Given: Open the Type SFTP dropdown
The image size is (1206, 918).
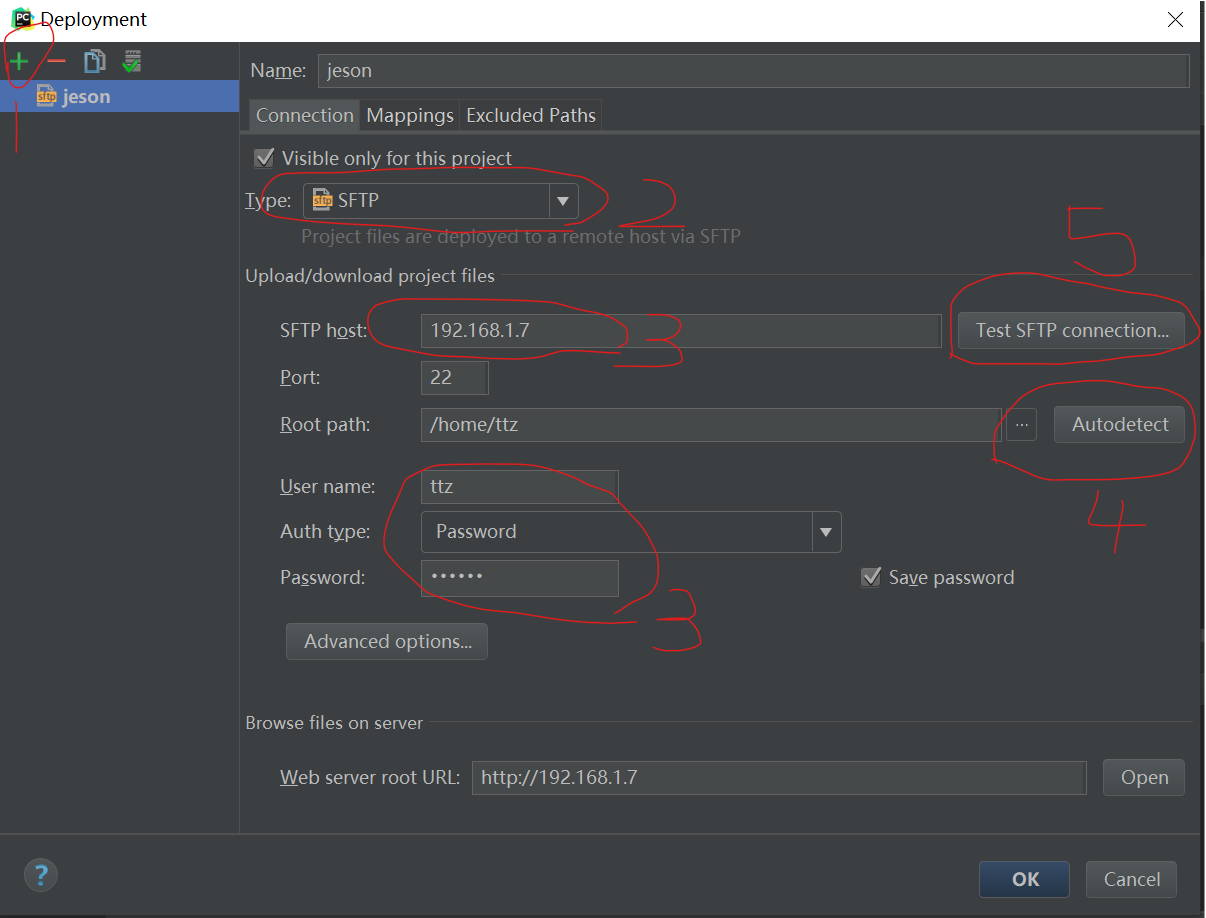Looking at the screenshot, I should (x=440, y=201).
